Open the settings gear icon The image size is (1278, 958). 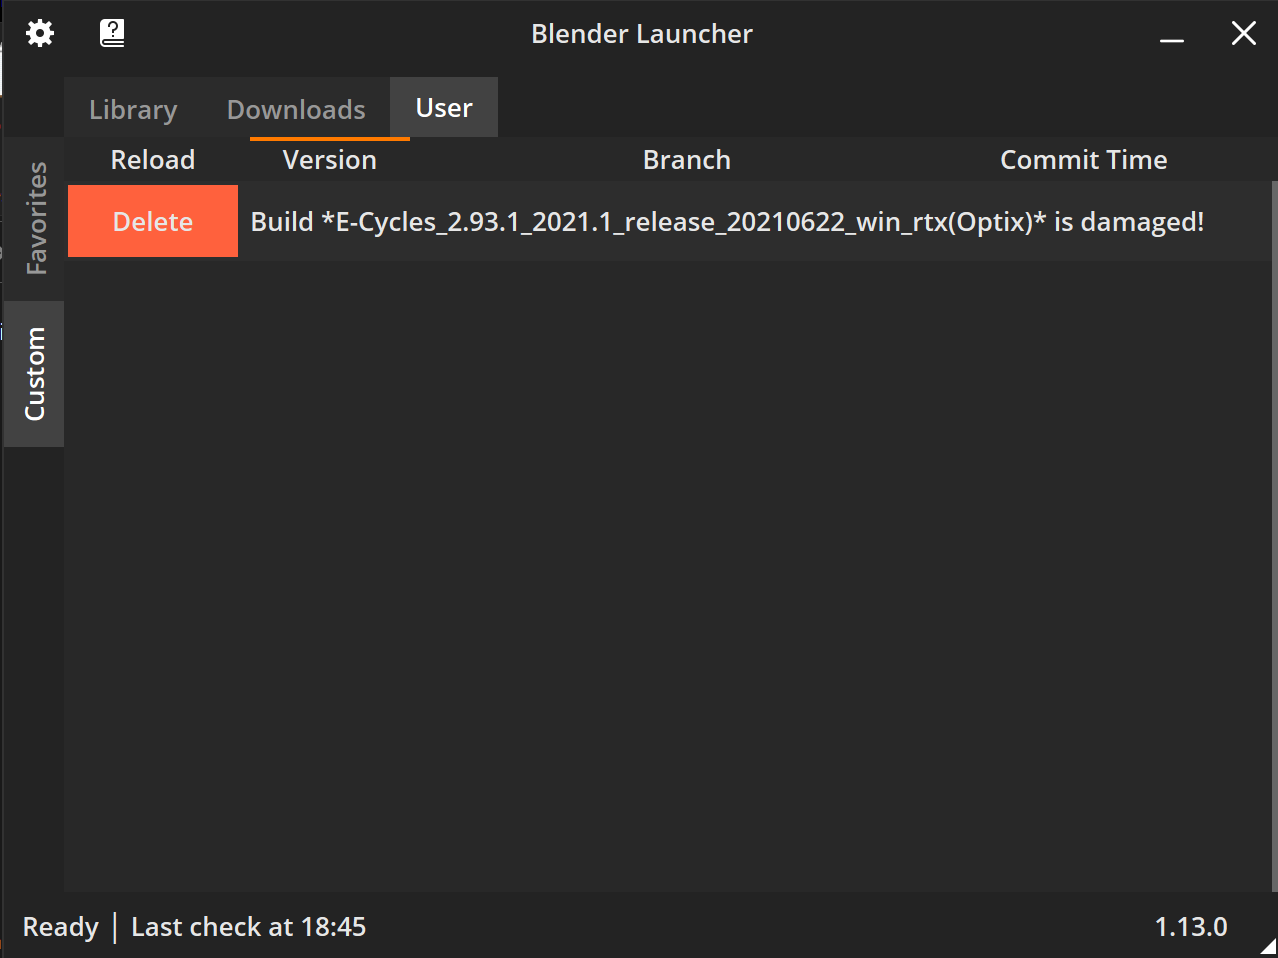pos(40,33)
